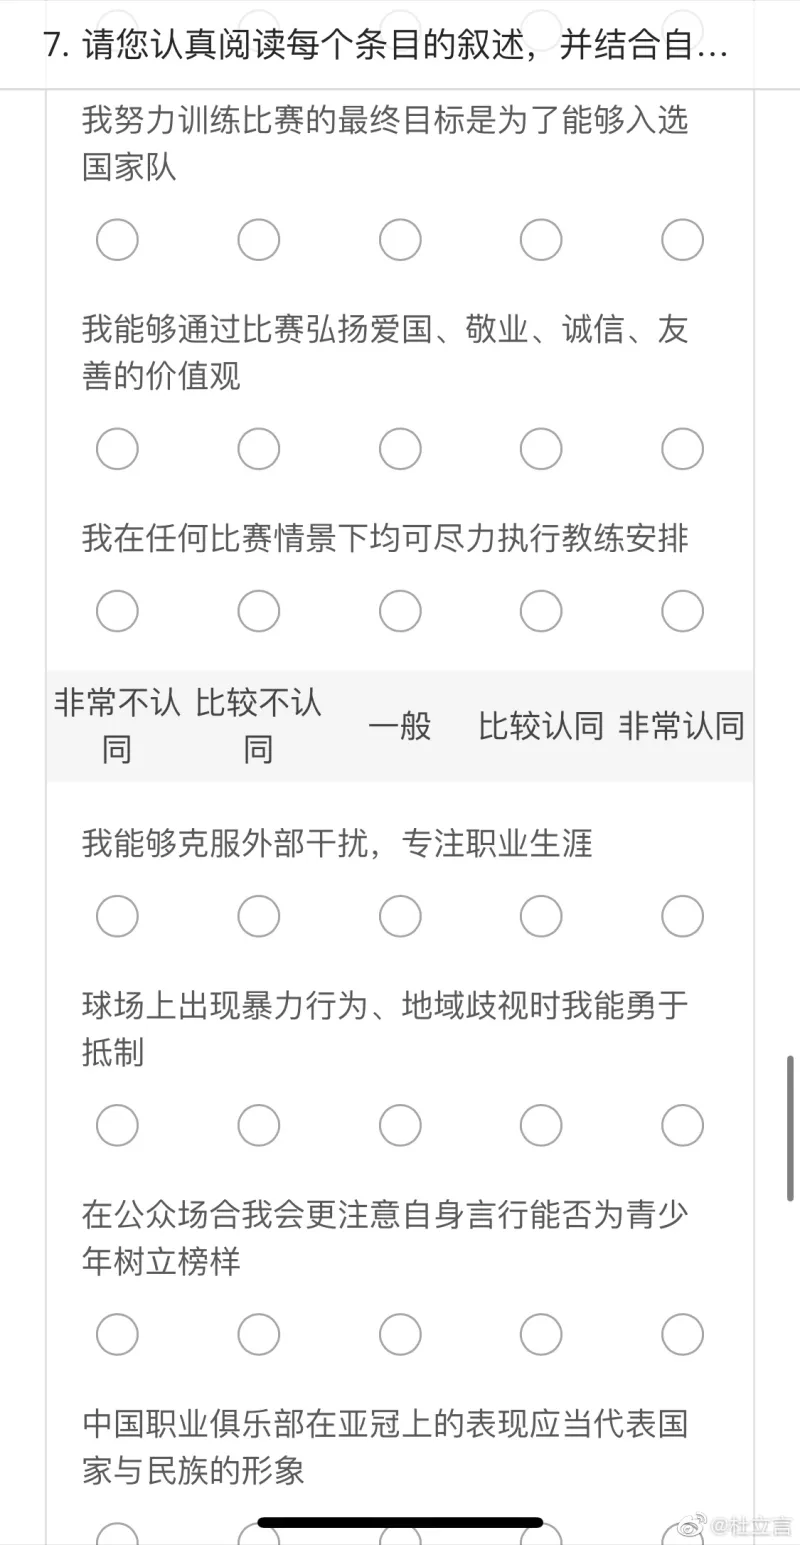Screen dimensions: 800x1545
Task: Choose 比较认同 for 弘扬爱国敬业 statement
Action: pos(541,449)
